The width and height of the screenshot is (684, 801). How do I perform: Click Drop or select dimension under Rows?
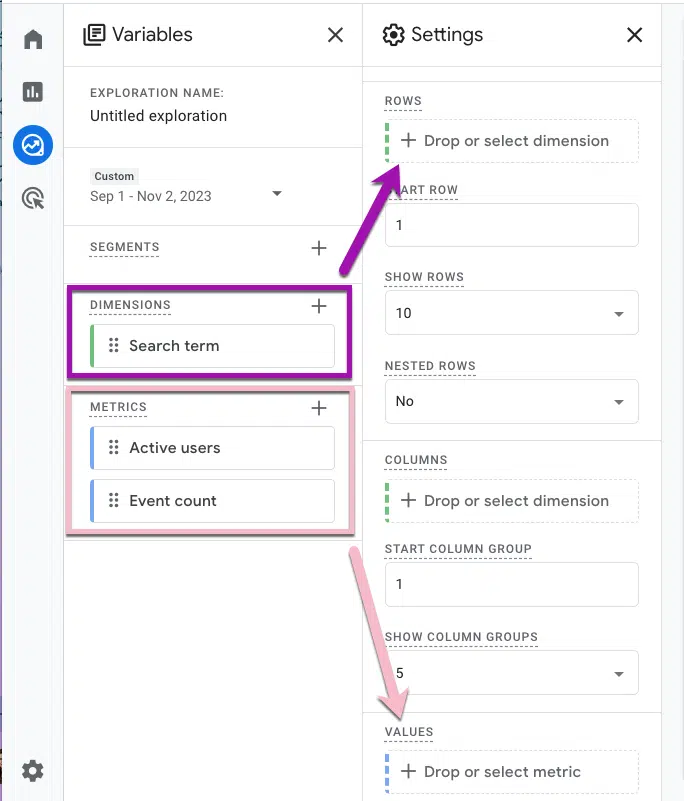click(512, 141)
